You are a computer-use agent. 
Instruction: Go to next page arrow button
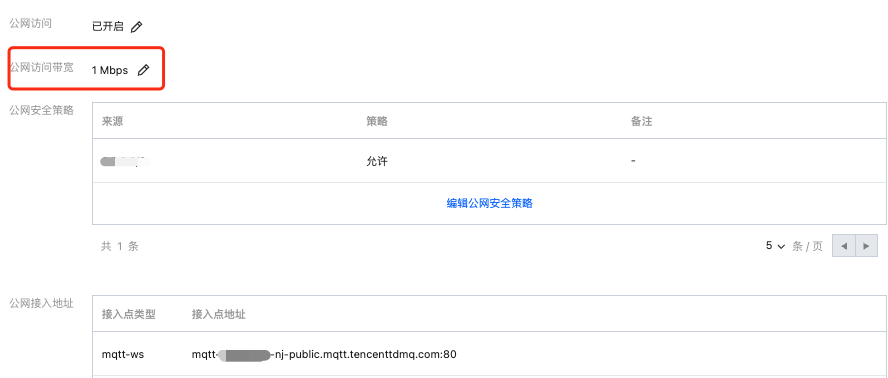866,246
